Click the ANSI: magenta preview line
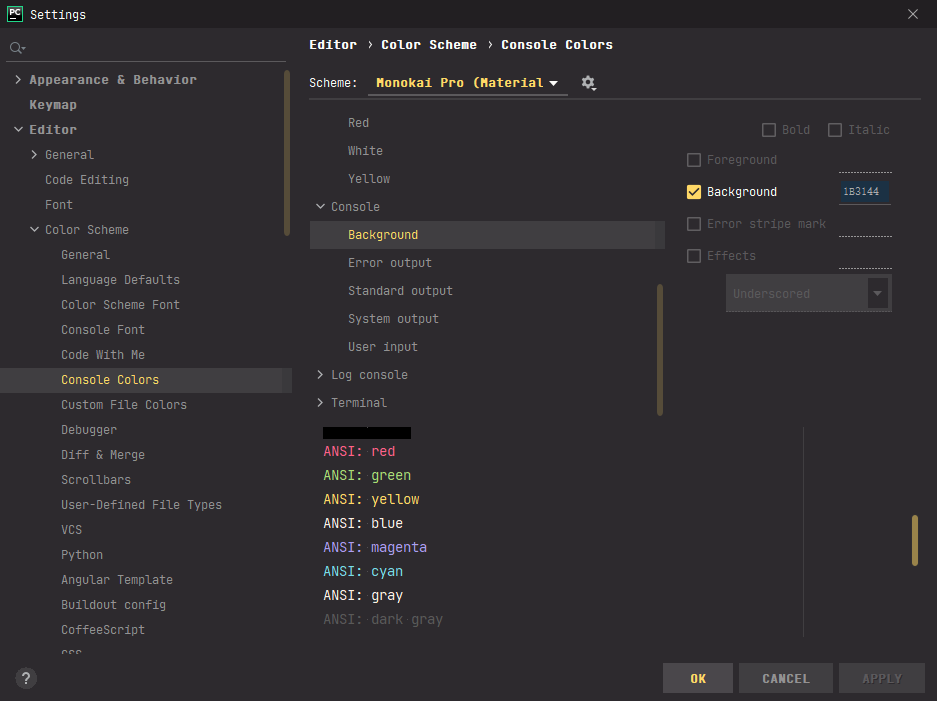This screenshot has height=701, width=937. click(x=375, y=547)
